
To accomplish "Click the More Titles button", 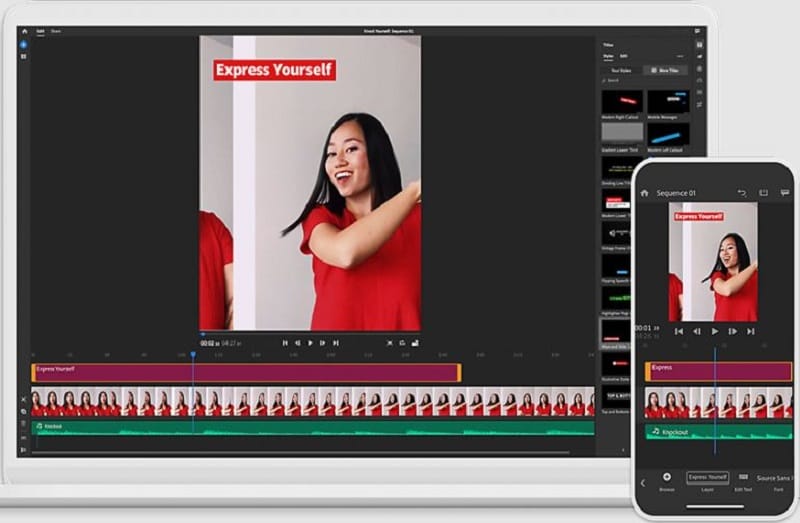I will tap(665, 70).
